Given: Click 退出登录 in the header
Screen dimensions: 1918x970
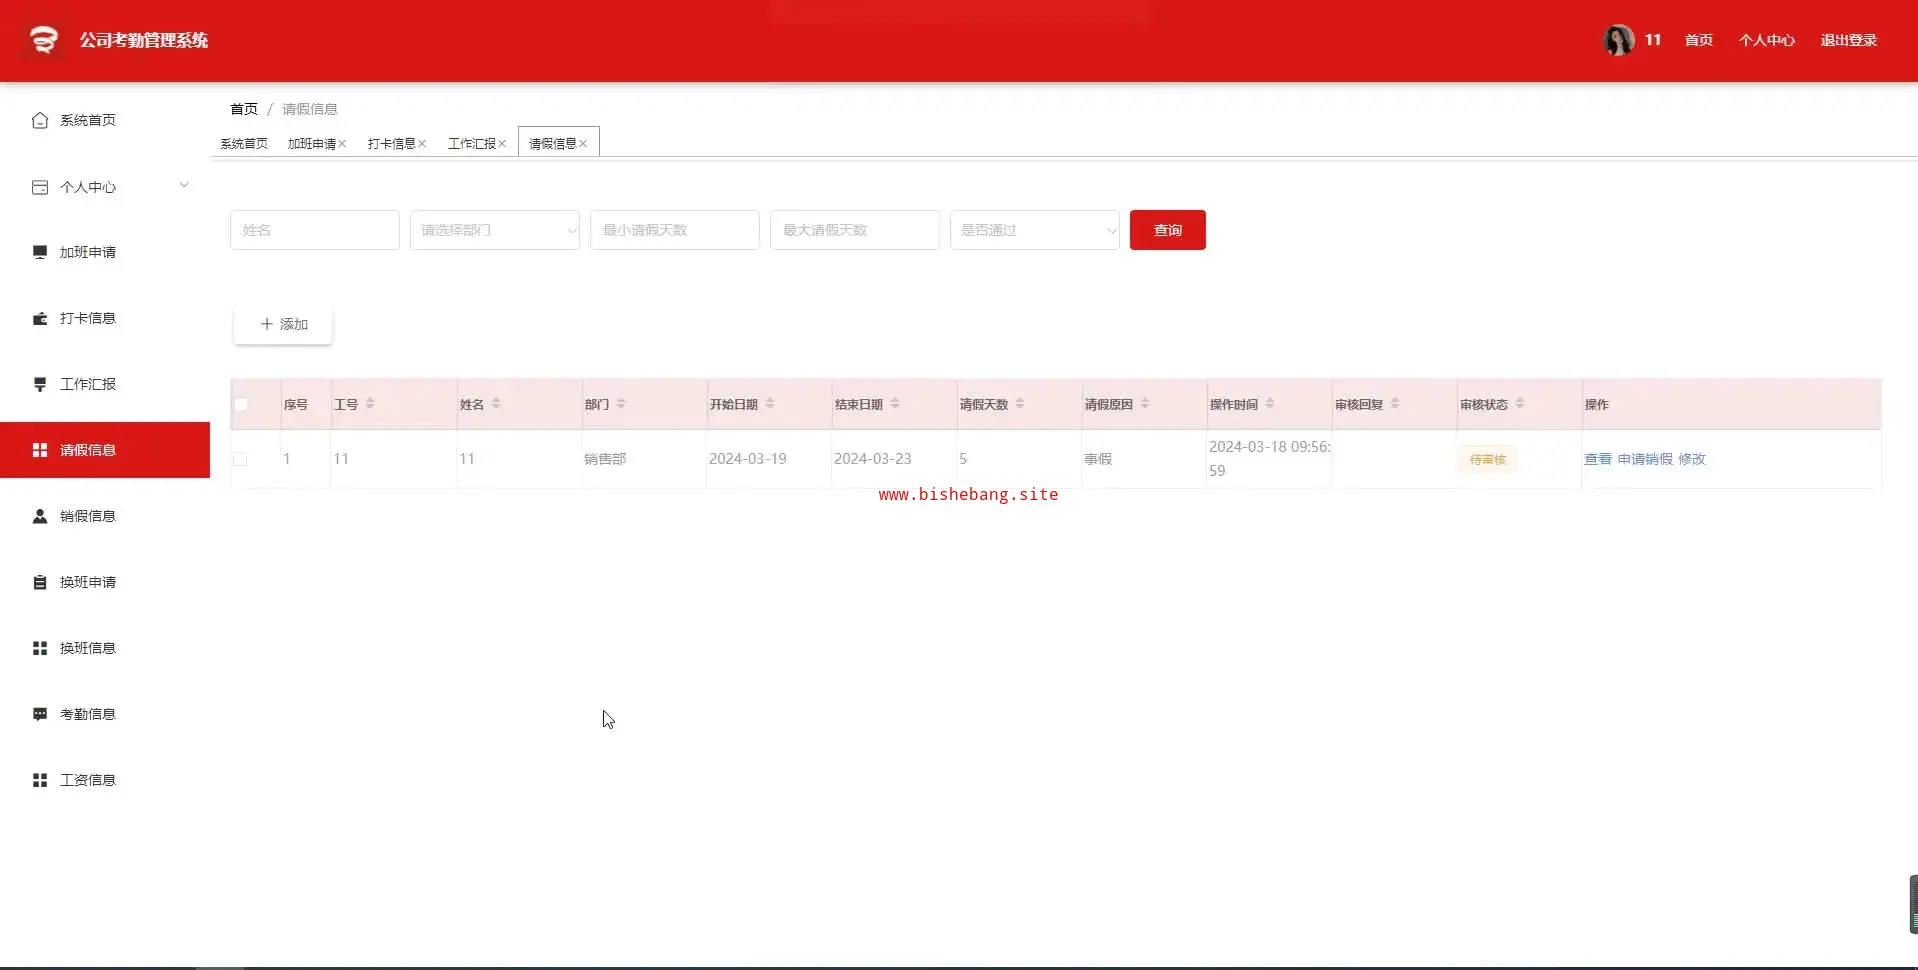Looking at the screenshot, I should click(1848, 40).
